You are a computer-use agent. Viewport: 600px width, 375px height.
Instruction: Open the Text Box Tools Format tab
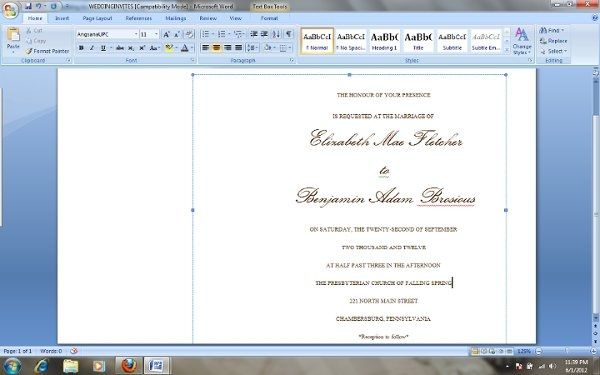pos(269,18)
